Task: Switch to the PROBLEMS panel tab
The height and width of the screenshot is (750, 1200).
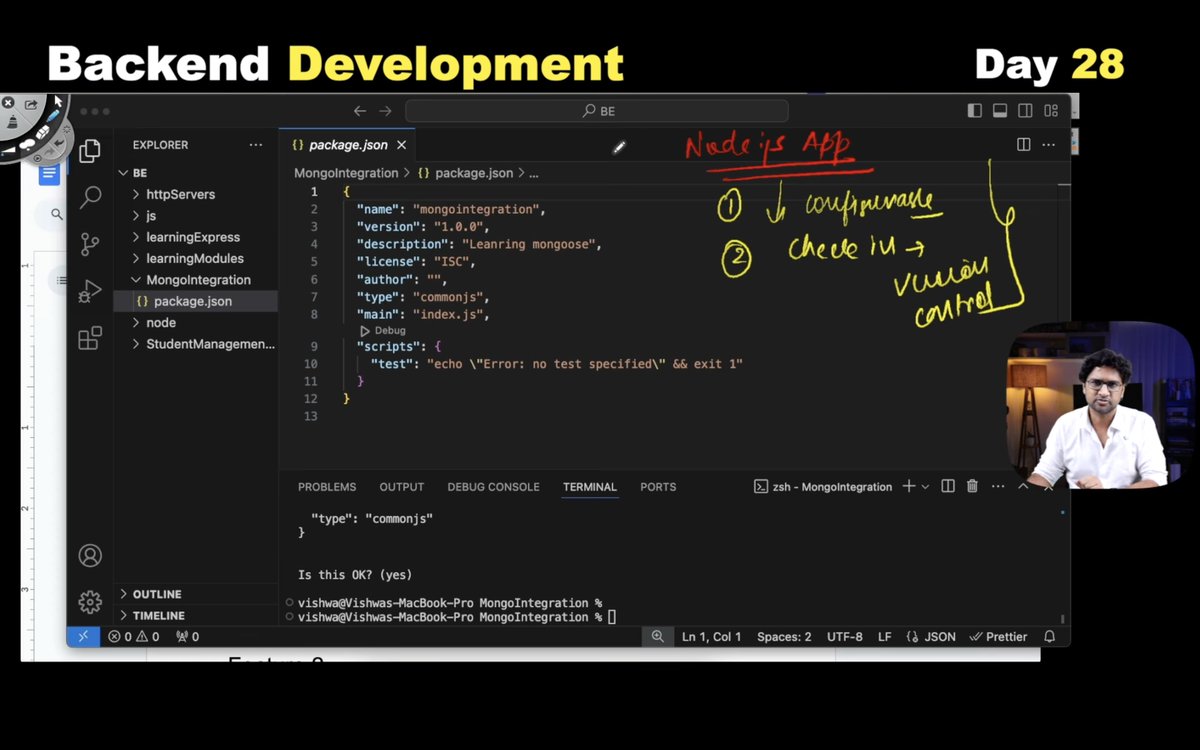Action: 327,487
